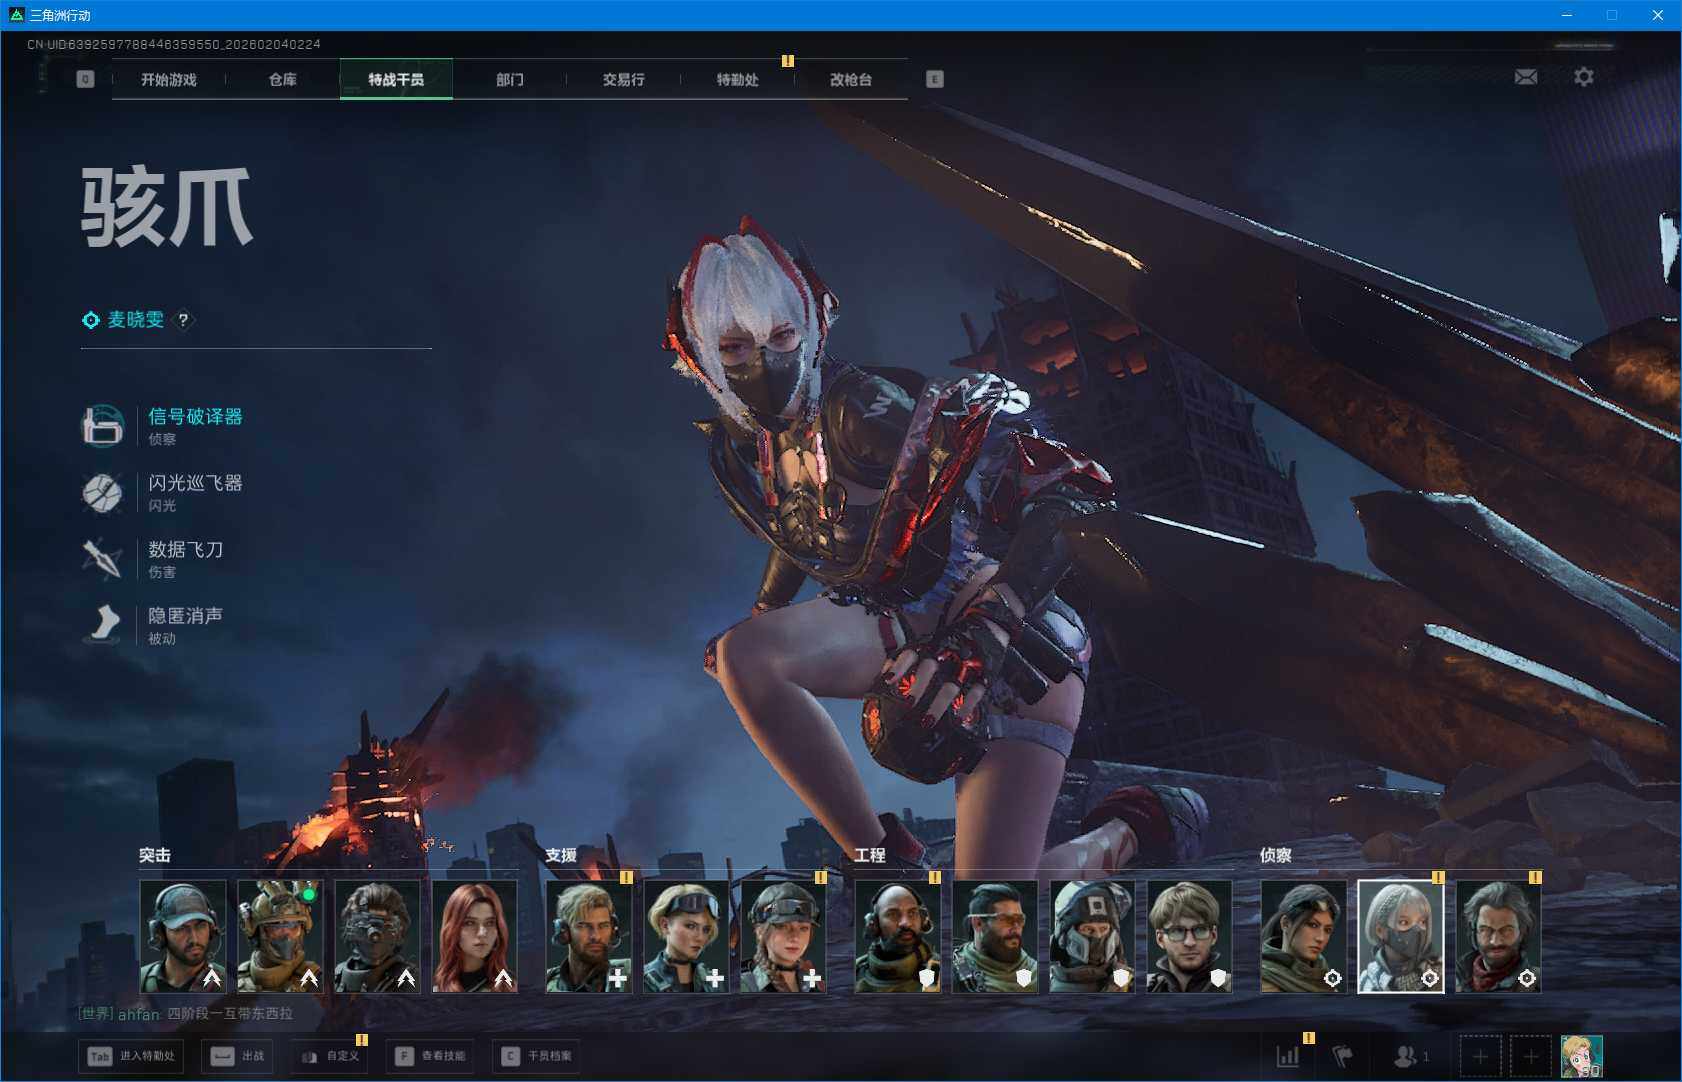Click the 侦察 class heading
This screenshot has width=1682, height=1082.
point(1276,855)
